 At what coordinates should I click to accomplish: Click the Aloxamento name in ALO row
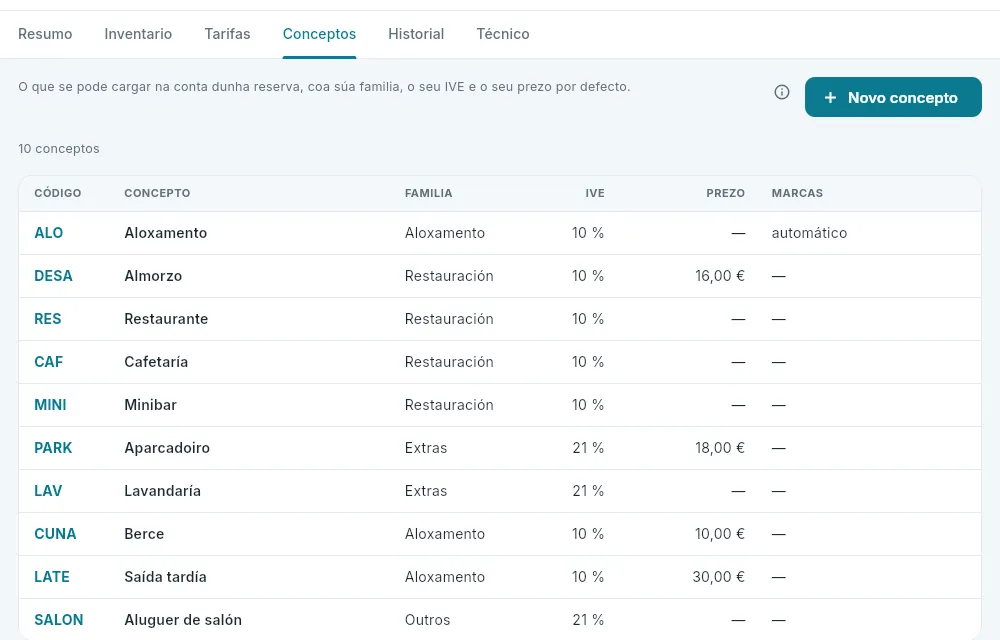[166, 233]
